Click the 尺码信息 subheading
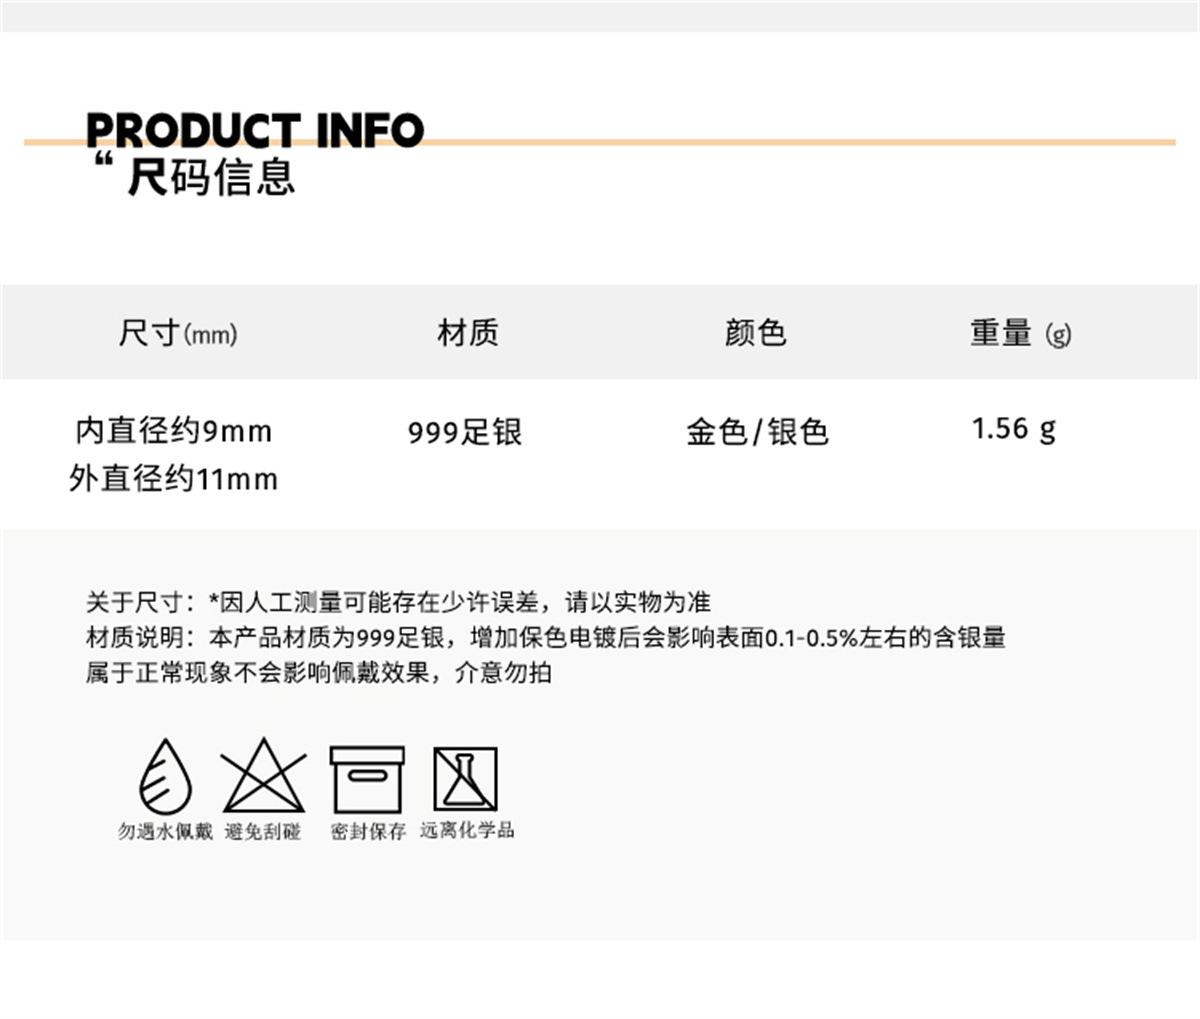 pos(211,178)
